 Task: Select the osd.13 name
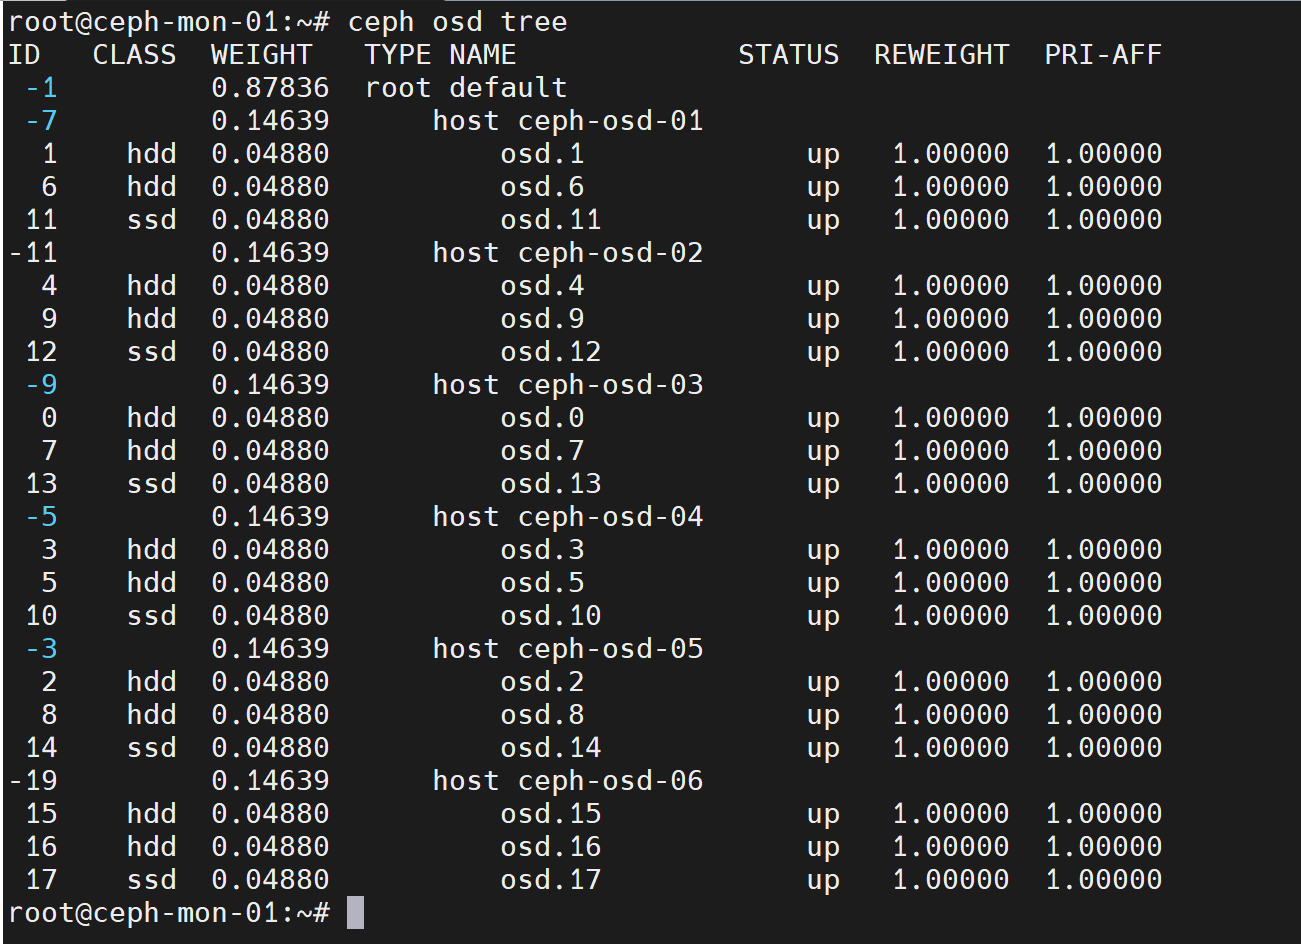point(551,483)
